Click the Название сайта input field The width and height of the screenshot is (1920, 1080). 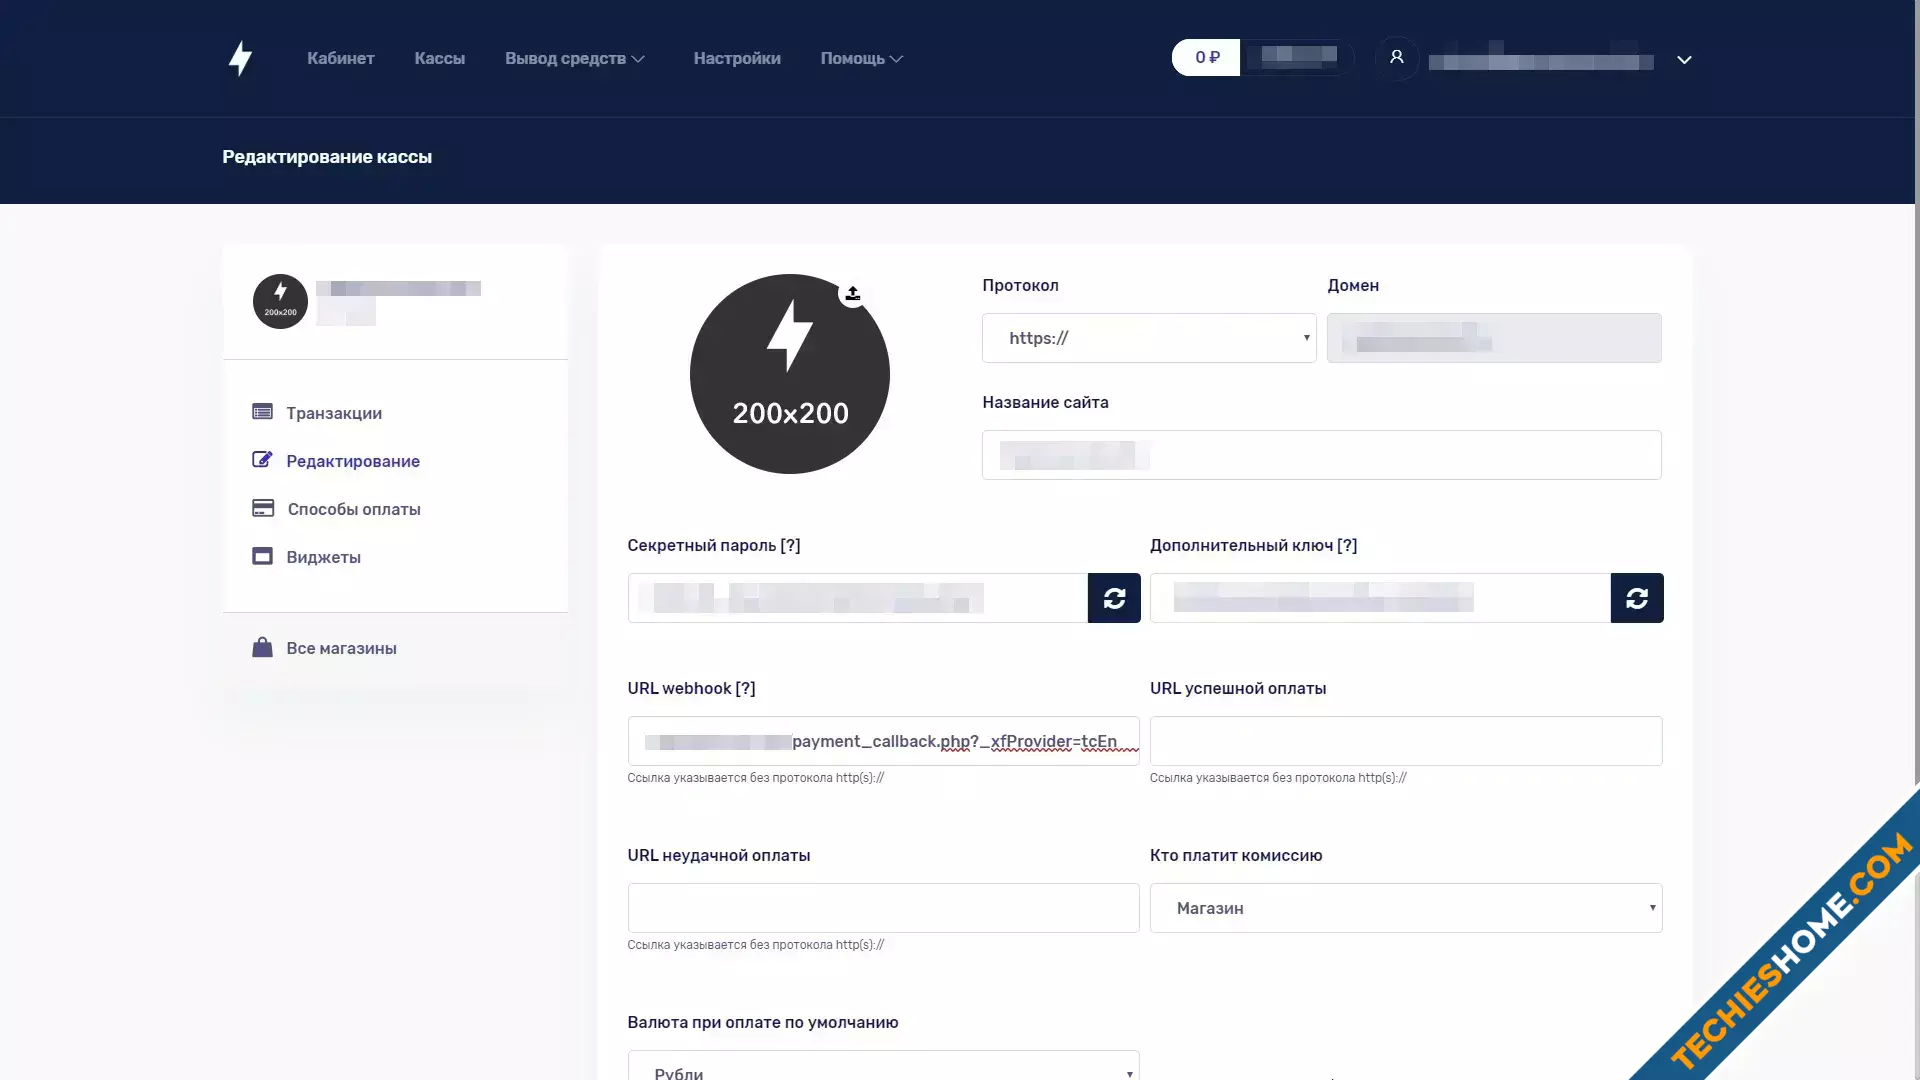[x=1322, y=455]
